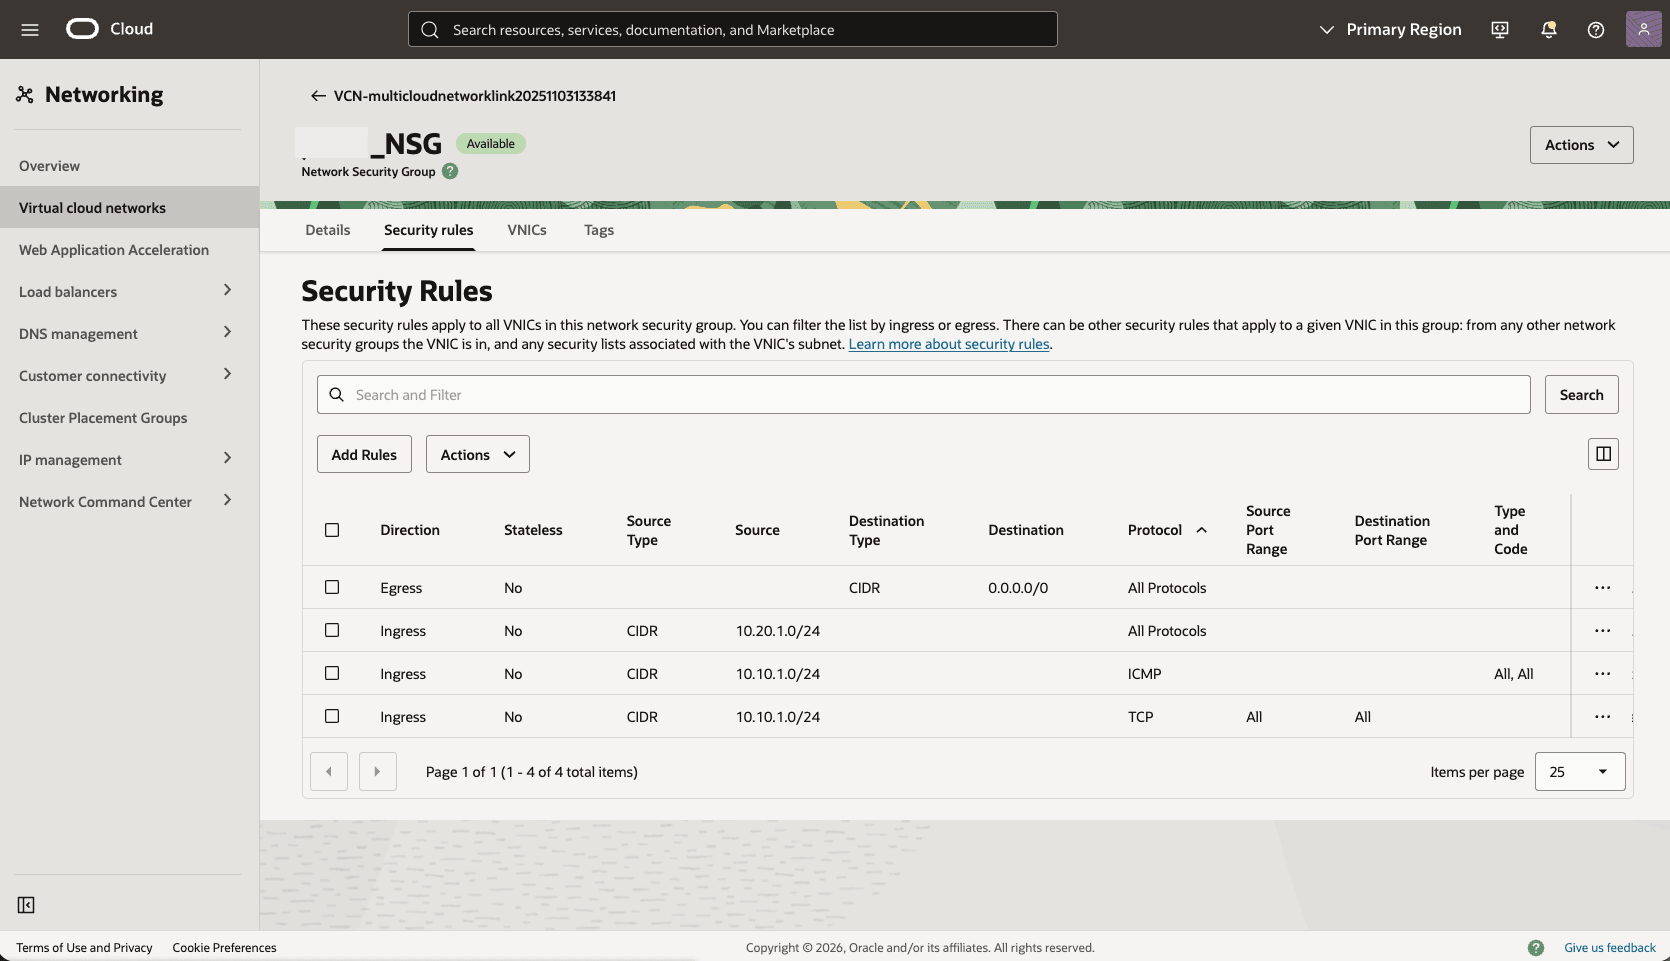Open Cookie Preferences link
Viewport: 1670px width, 961px height.
tap(224, 948)
